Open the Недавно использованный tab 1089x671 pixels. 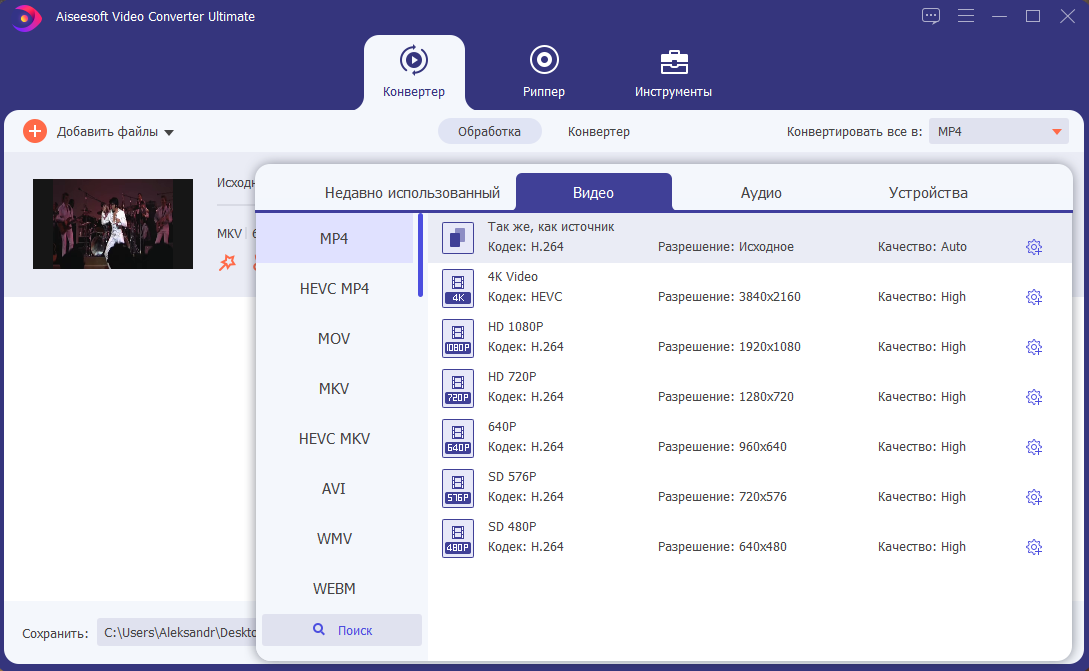tap(412, 193)
